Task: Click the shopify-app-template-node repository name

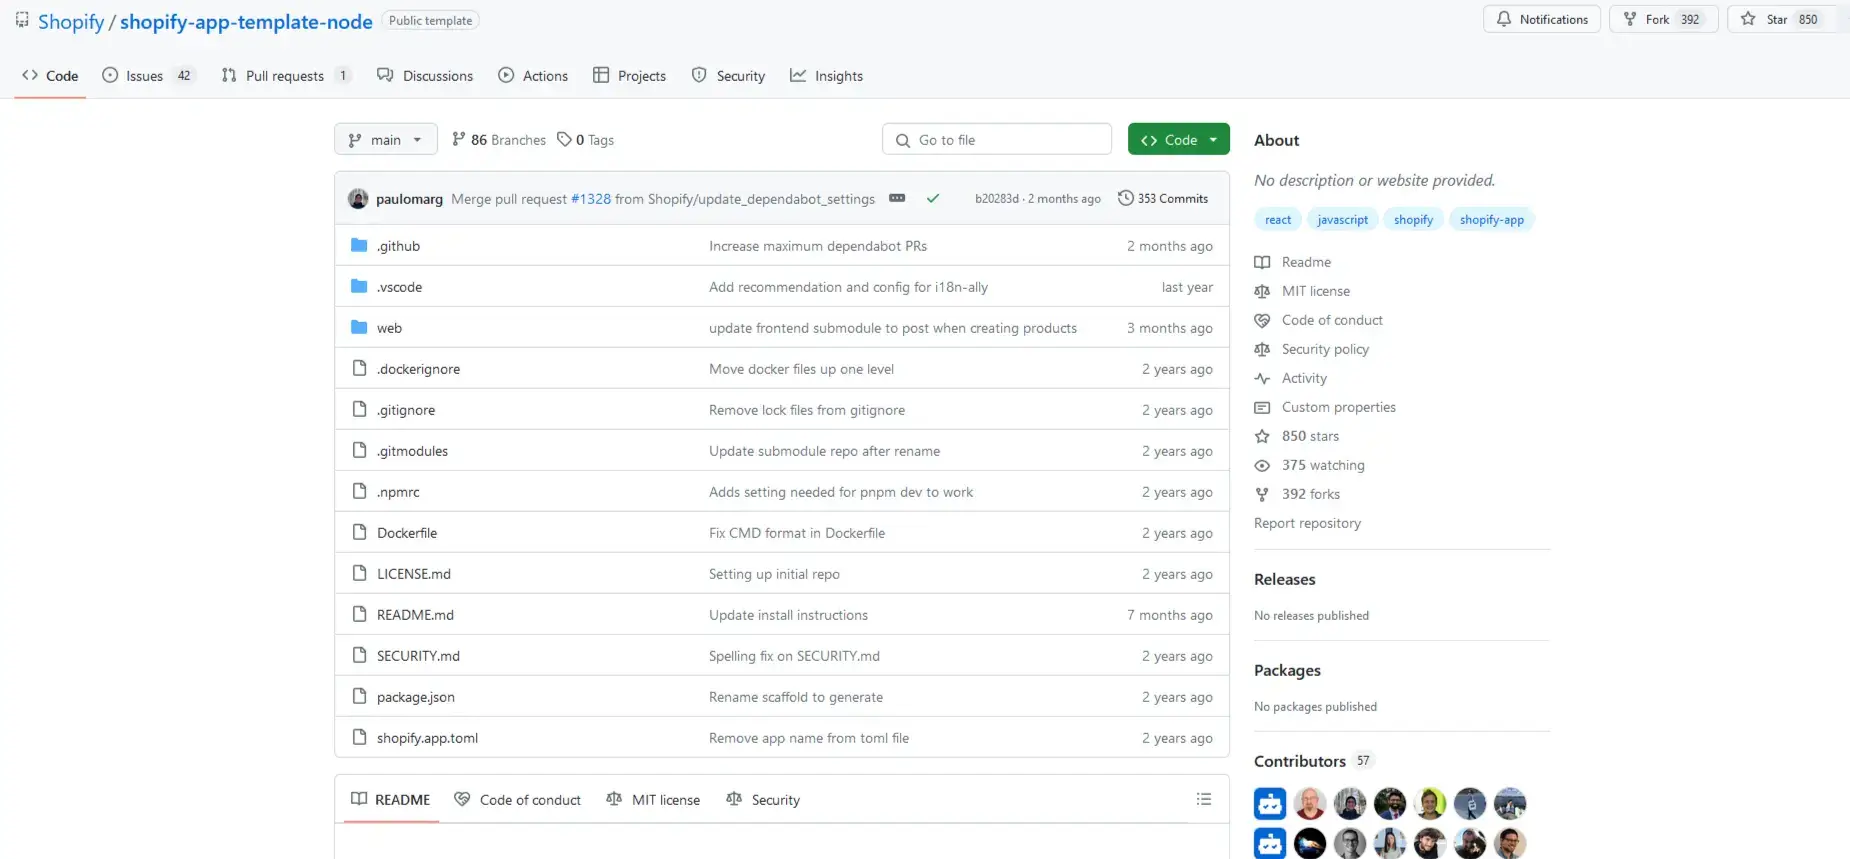Action: (x=246, y=21)
